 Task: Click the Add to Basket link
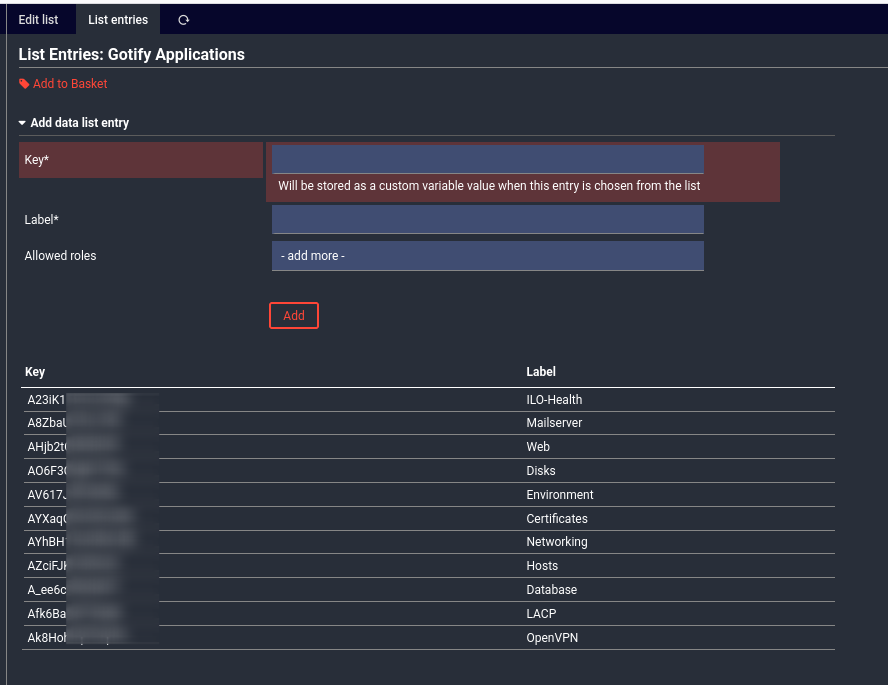[x=69, y=84]
